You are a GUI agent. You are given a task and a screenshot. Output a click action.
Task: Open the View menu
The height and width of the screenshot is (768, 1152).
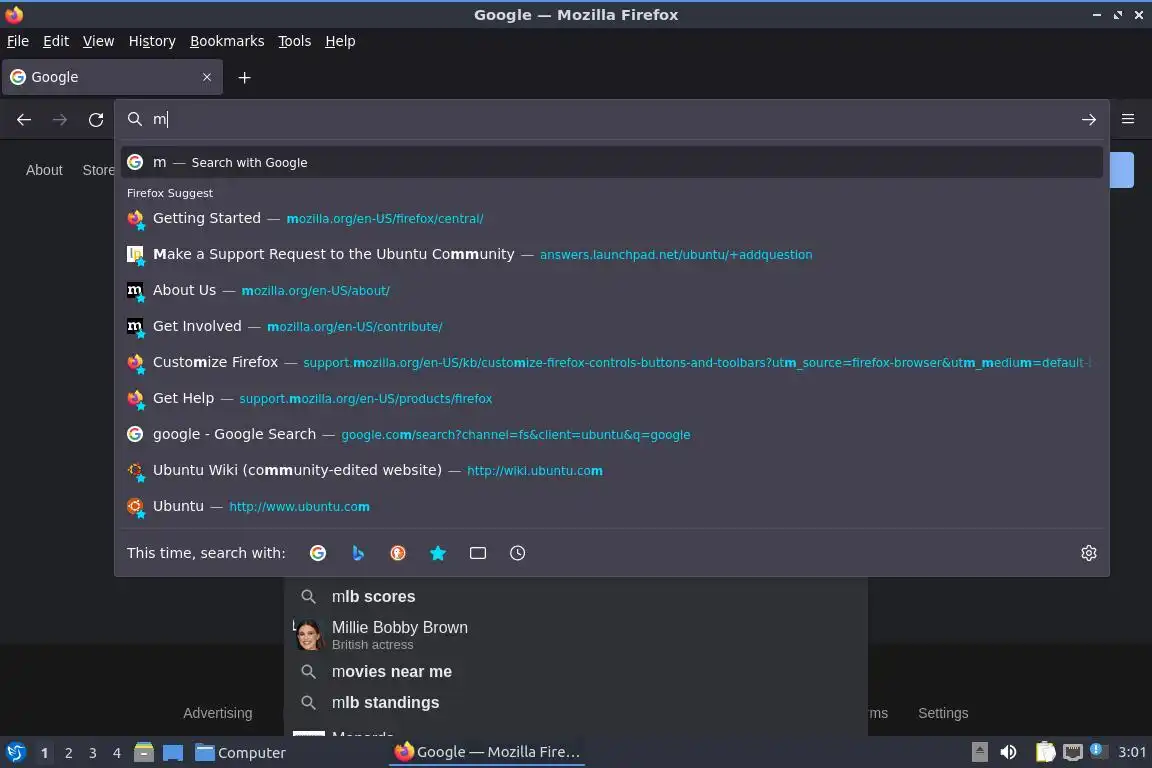click(x=98, y=41)
